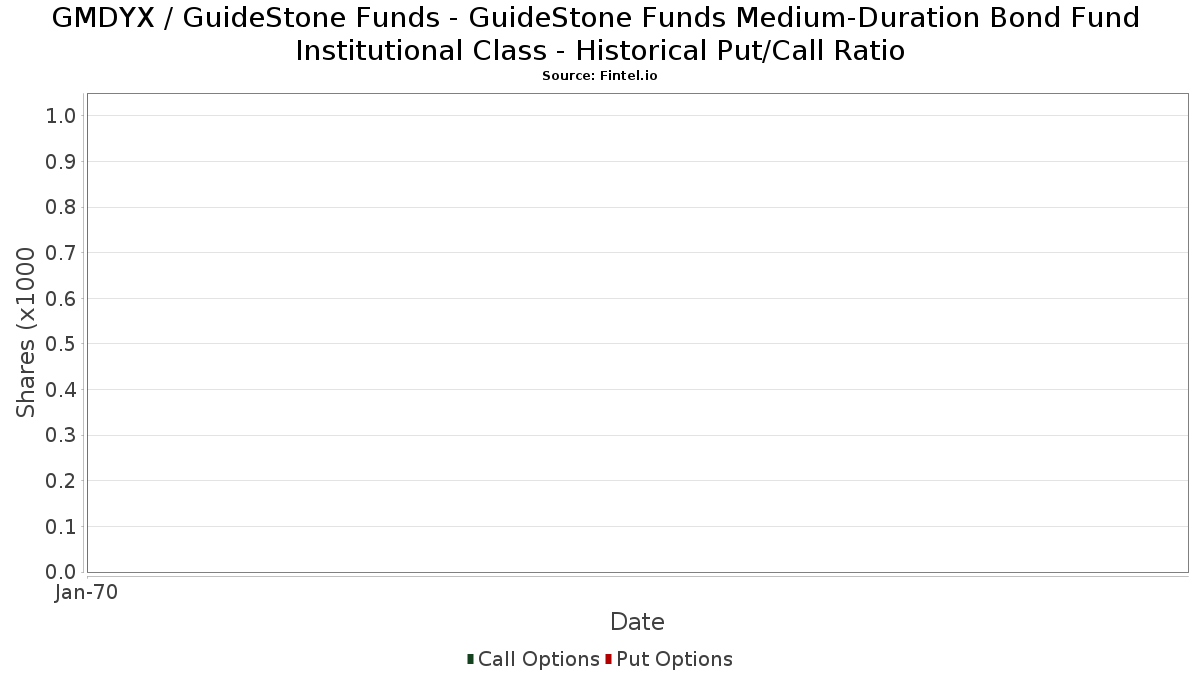
Task: Click the red Put Options legend swatch
Action: [608, 659]
